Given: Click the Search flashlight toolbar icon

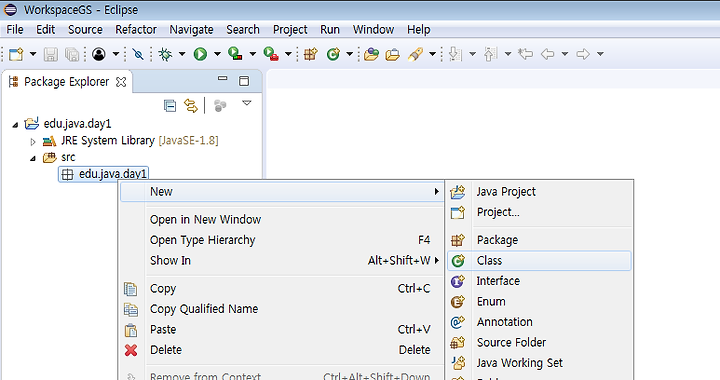Looking at the screenshot, I should (415, 54).
